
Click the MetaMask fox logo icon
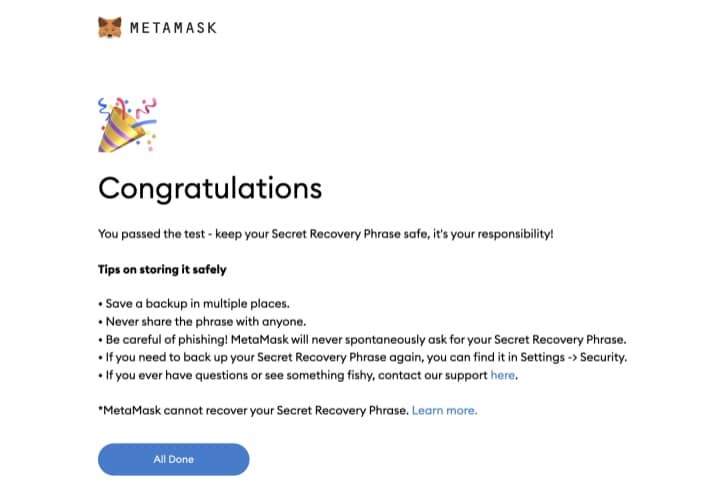[110, 27]
